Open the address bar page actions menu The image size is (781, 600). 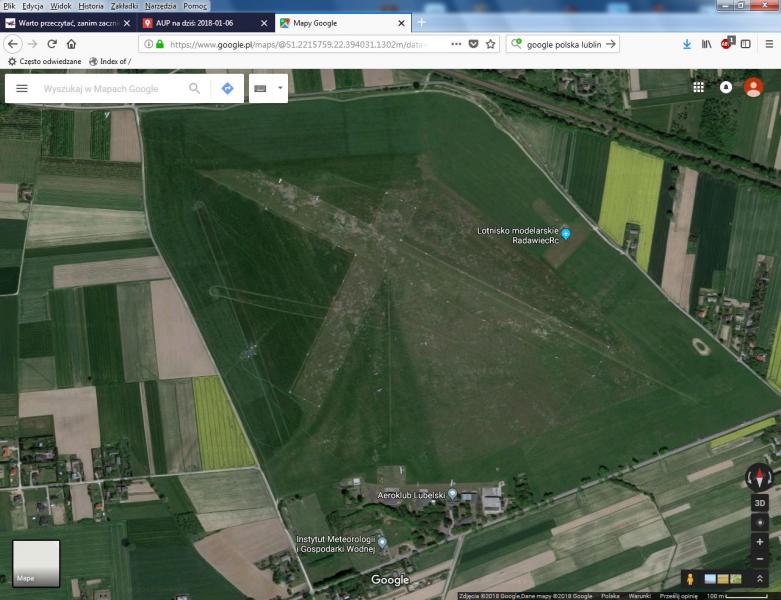pyautogui.click(x=456, y=44)
